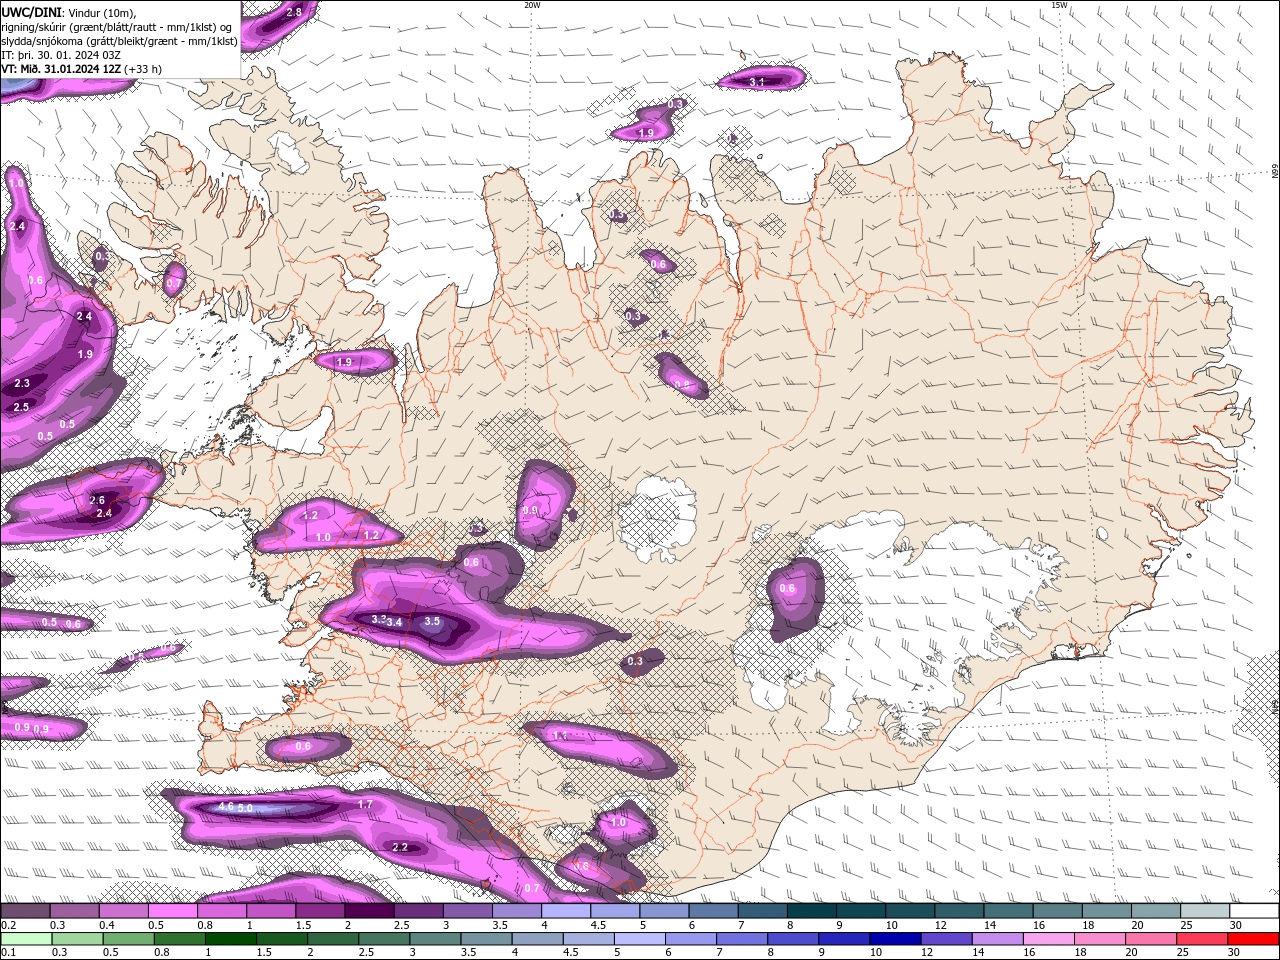This screenshot has height=960, width=1280.
Task: Click the 3.5 precipitation value label
Action: (x=432, y=621)
